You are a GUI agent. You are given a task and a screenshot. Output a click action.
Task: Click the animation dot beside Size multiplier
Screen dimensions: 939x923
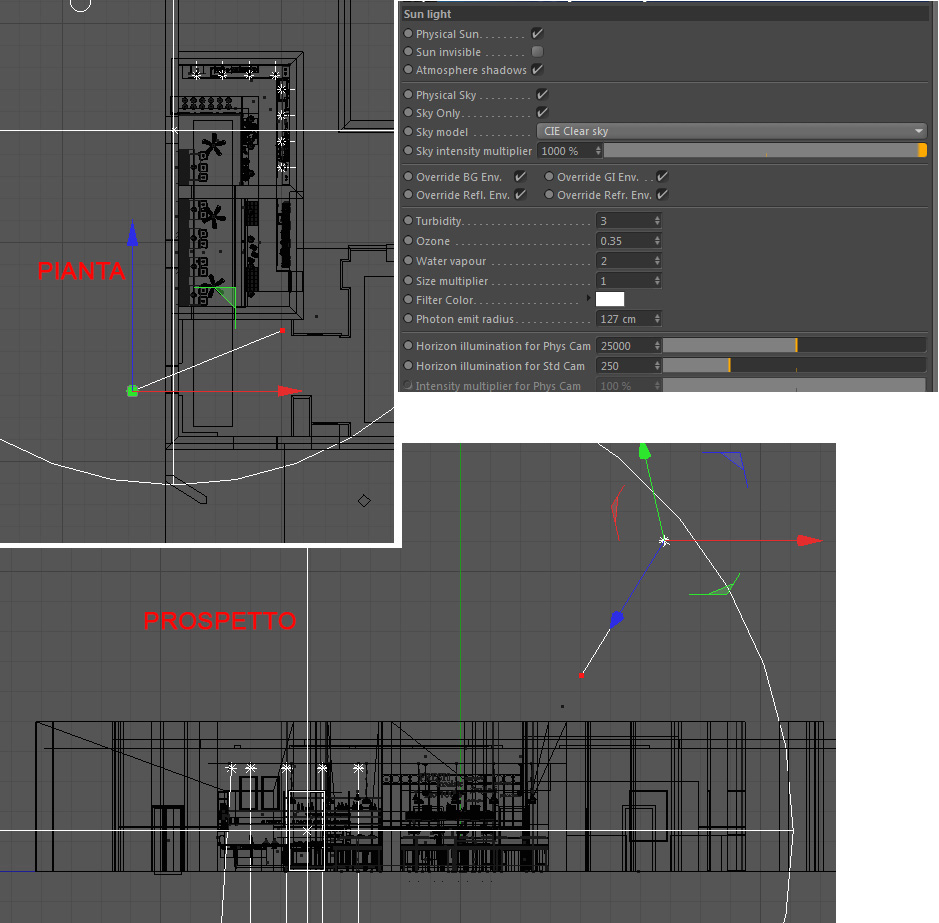coord(408,280)
